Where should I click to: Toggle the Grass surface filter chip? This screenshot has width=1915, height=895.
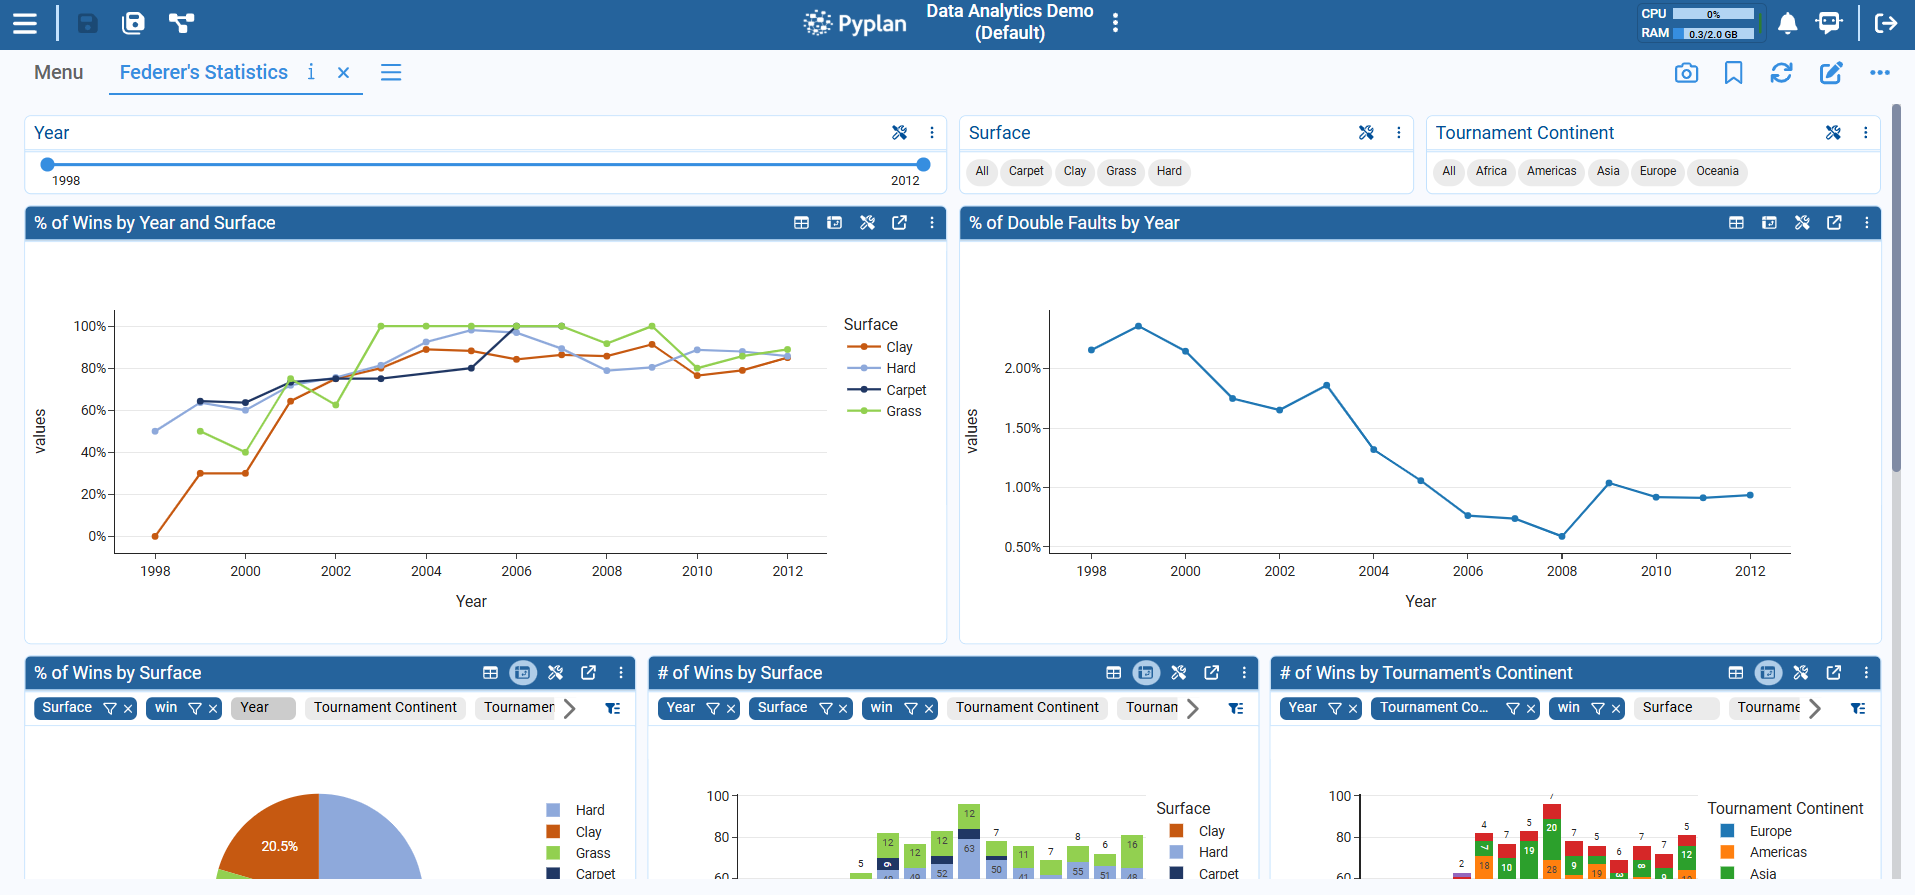[1120, 171]
